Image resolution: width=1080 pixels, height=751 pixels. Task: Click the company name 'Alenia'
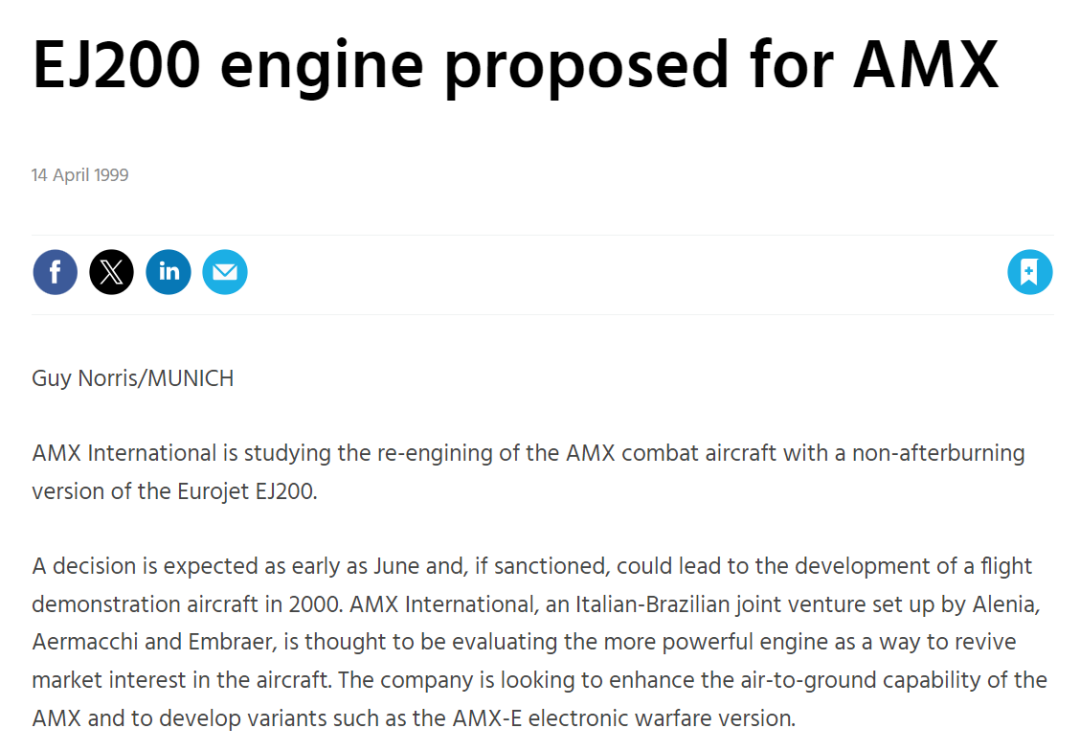coord(1006,604)
